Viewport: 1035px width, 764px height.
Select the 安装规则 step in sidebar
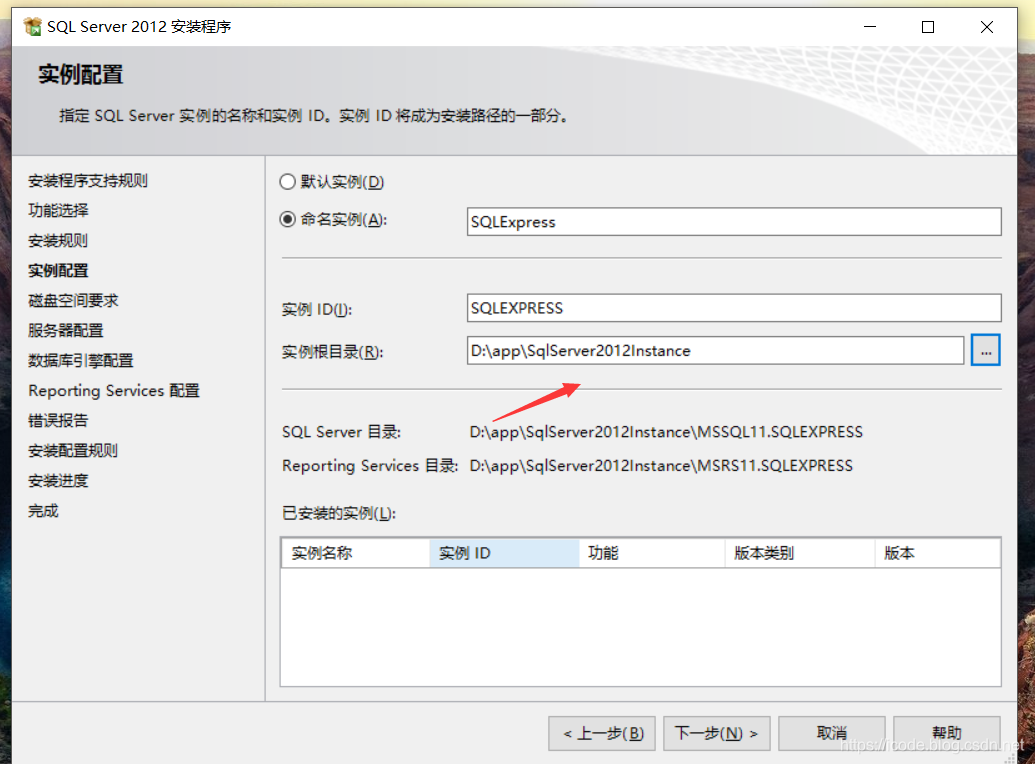(x=58, y=240)
